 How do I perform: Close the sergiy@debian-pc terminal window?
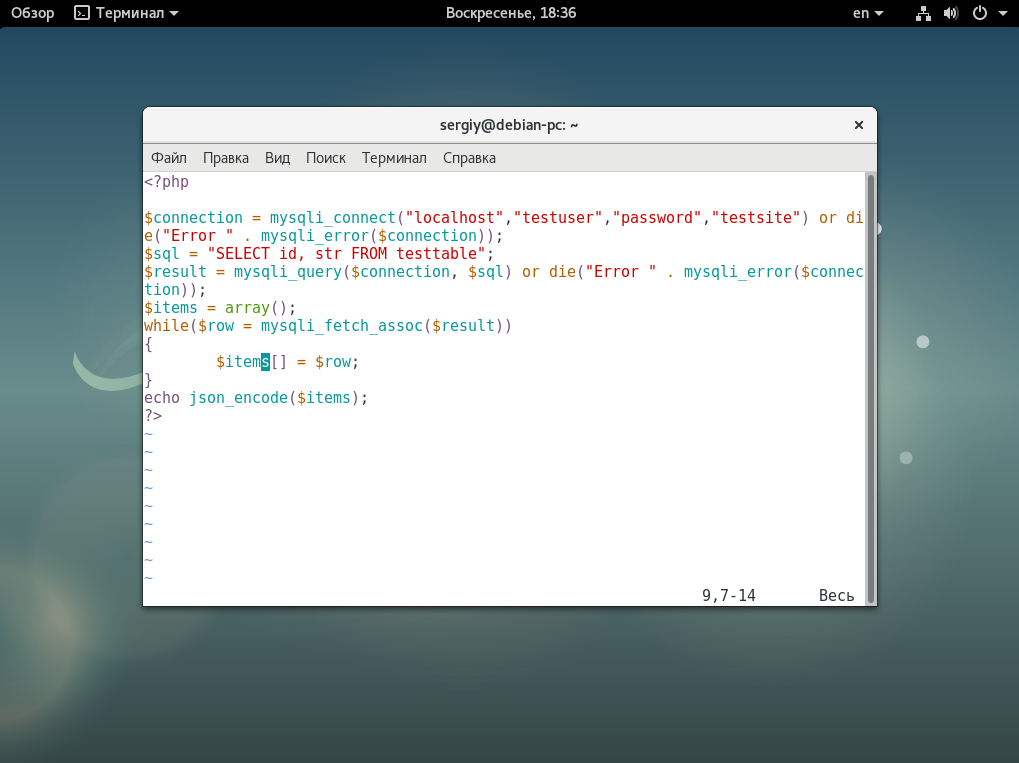(x=858, y=125)
